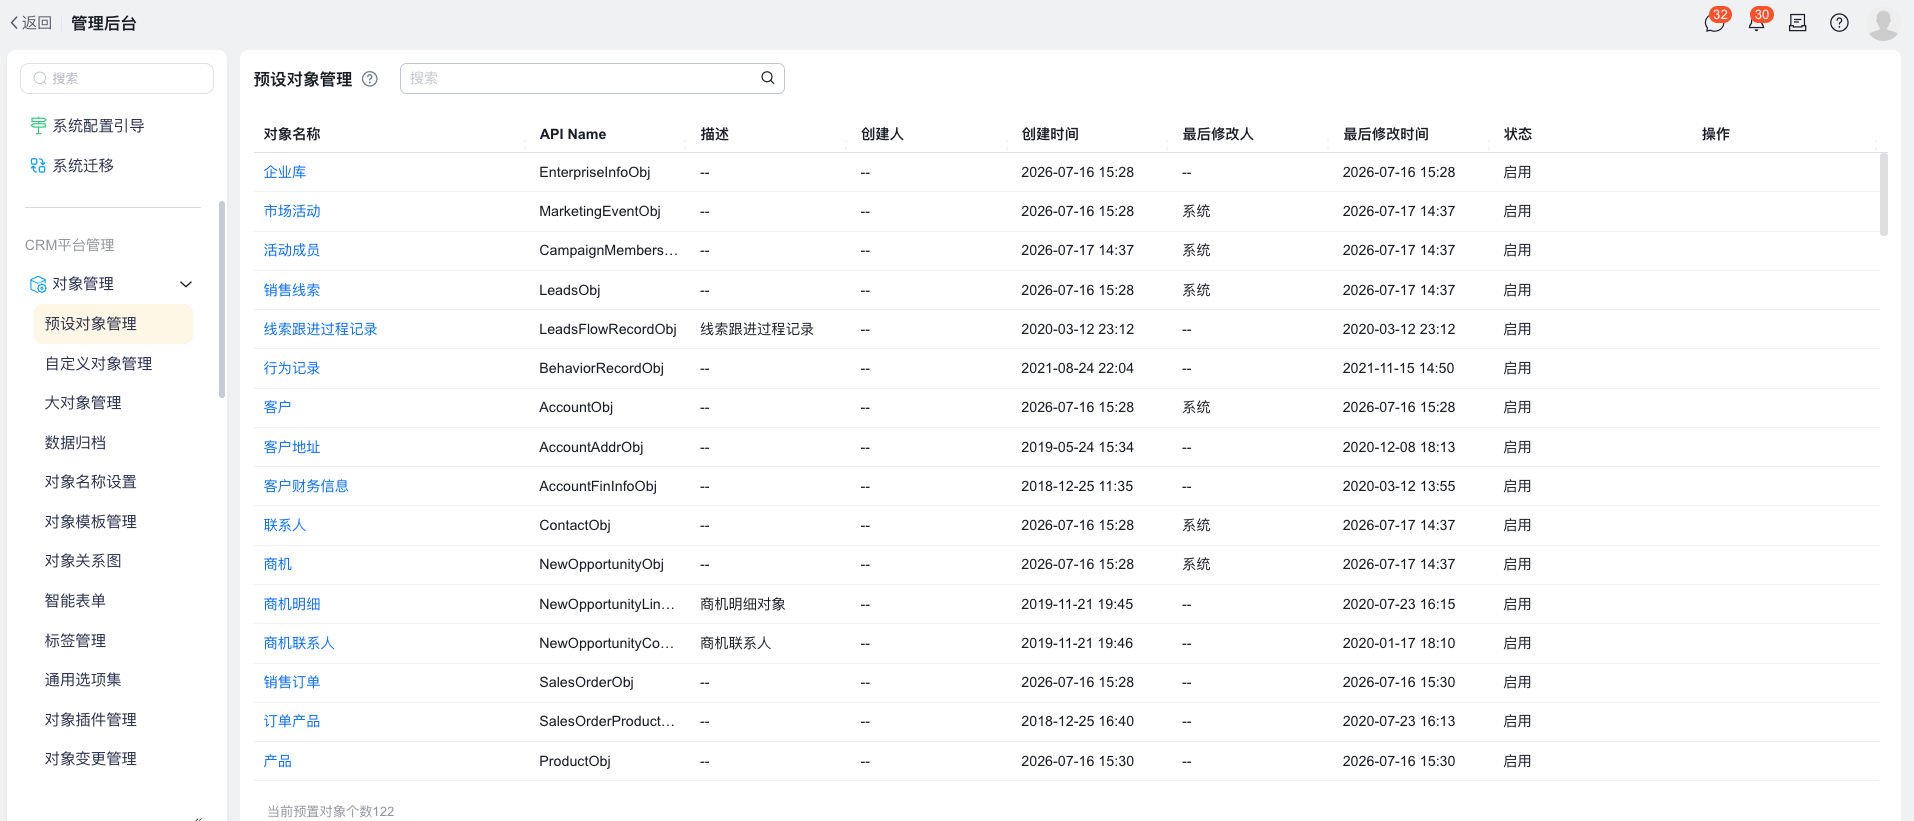Click the magnifier icon in main search box

point(768,78)
